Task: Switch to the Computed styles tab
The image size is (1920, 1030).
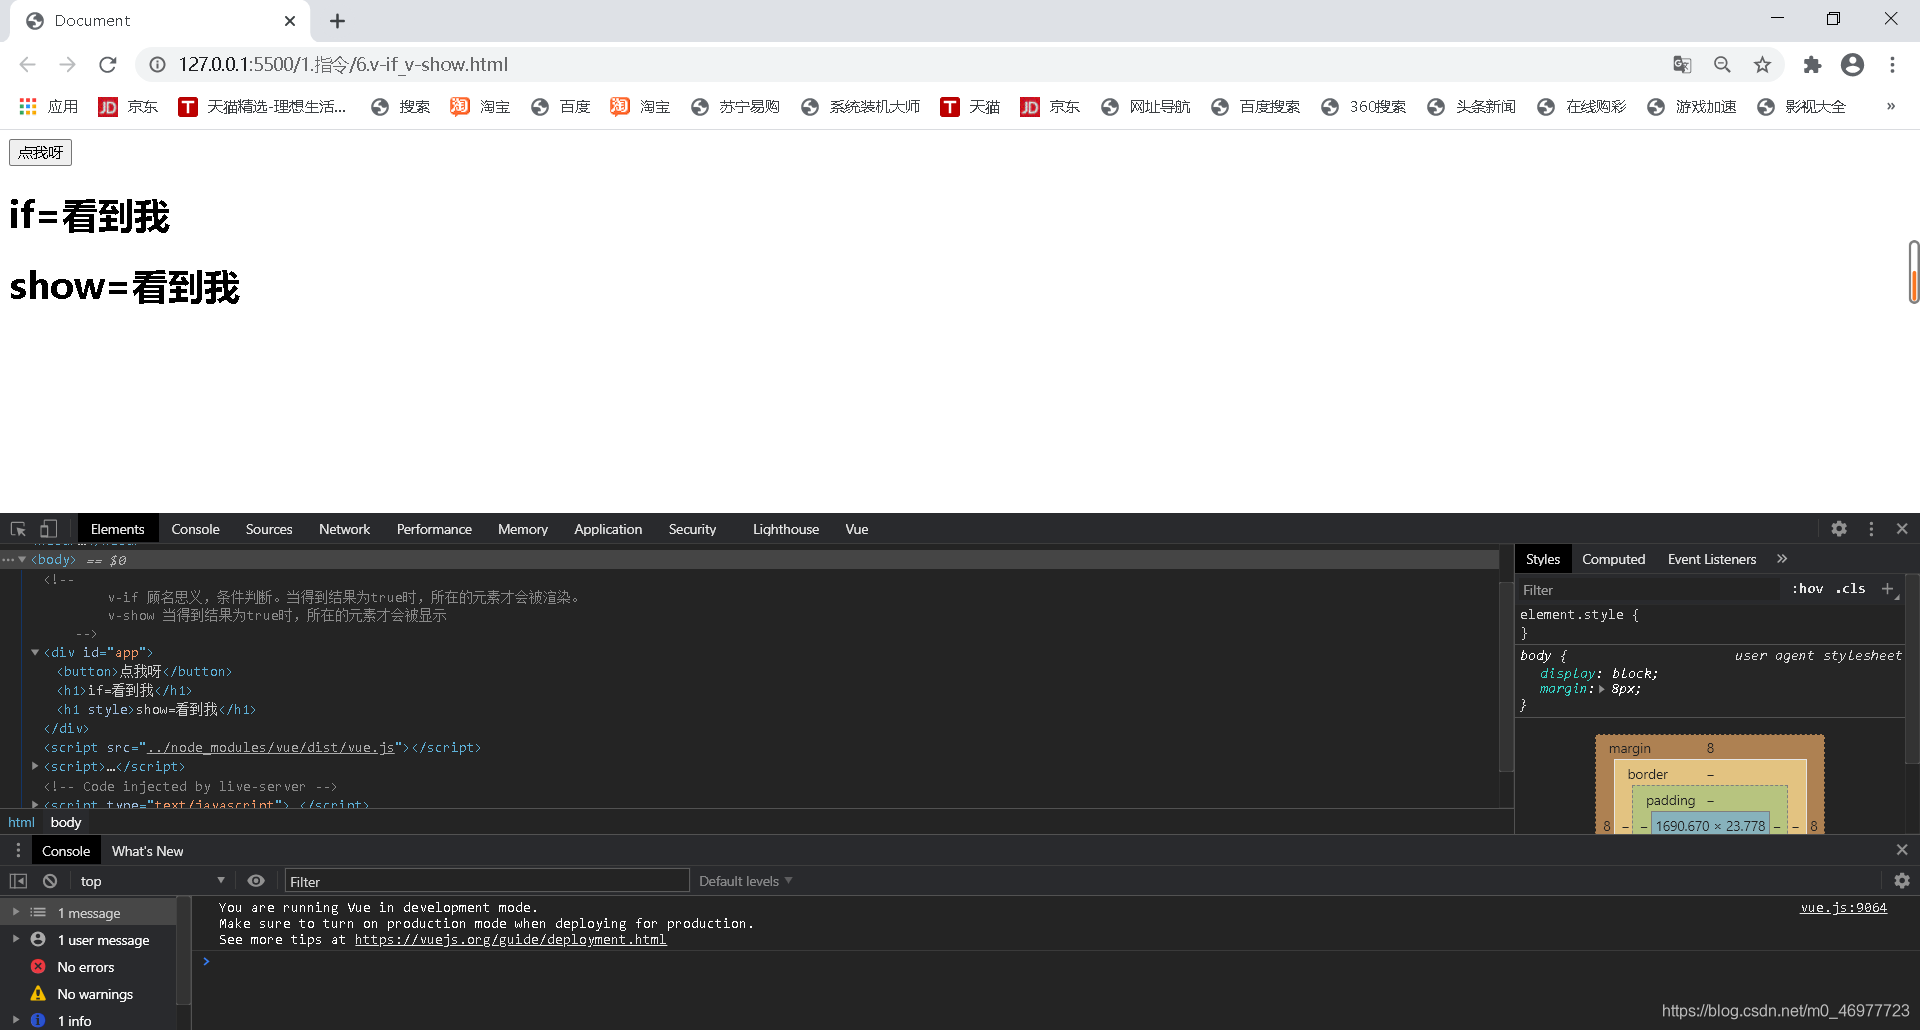Action: point(1613,559)
